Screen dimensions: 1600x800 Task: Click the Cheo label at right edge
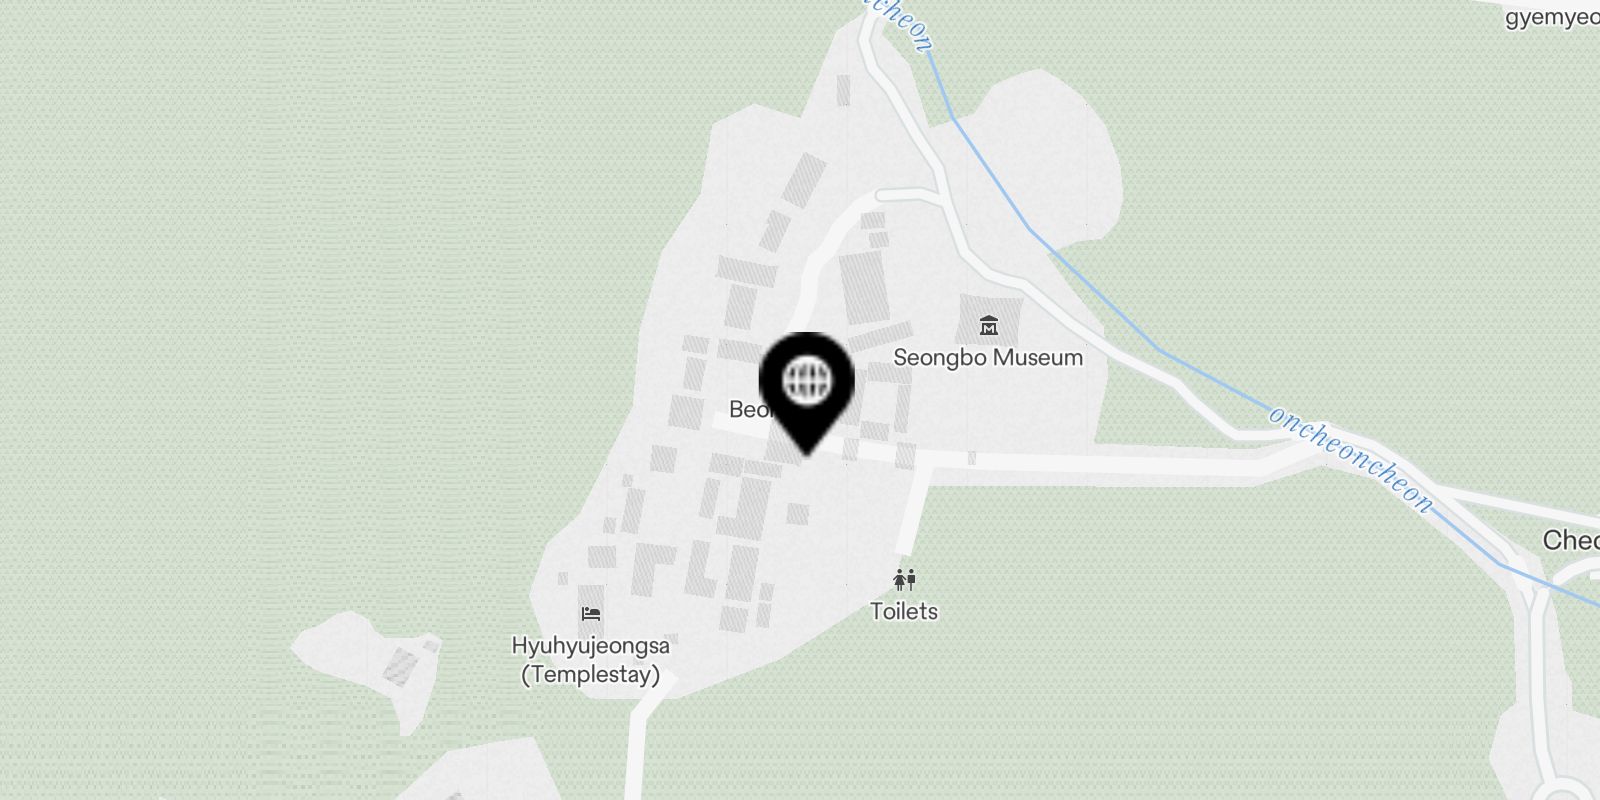pos(1571,541)
